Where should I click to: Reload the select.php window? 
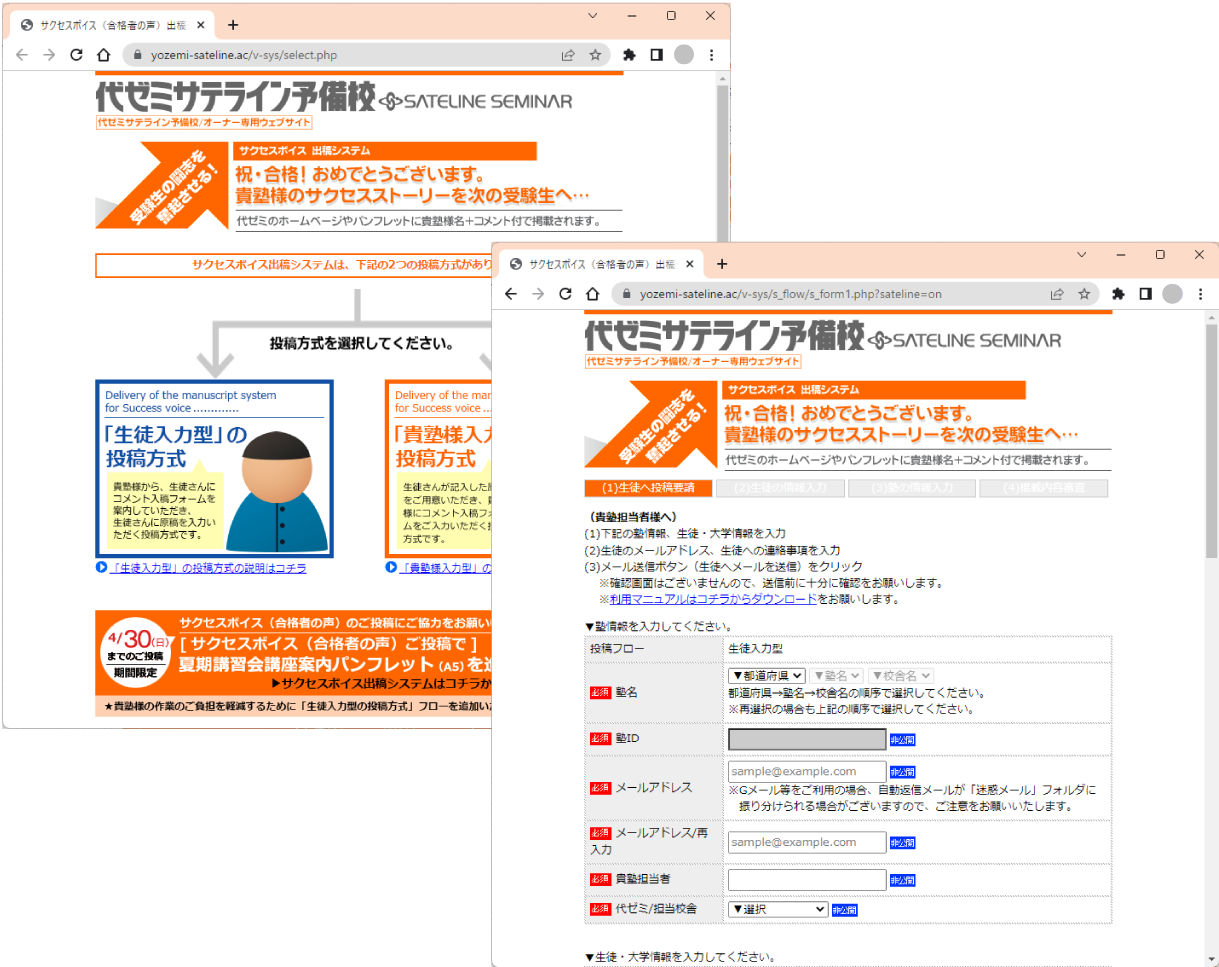point(76,55)
